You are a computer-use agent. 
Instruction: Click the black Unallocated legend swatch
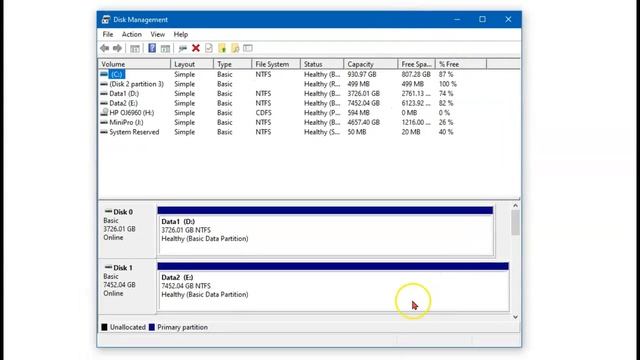point(104,327)
